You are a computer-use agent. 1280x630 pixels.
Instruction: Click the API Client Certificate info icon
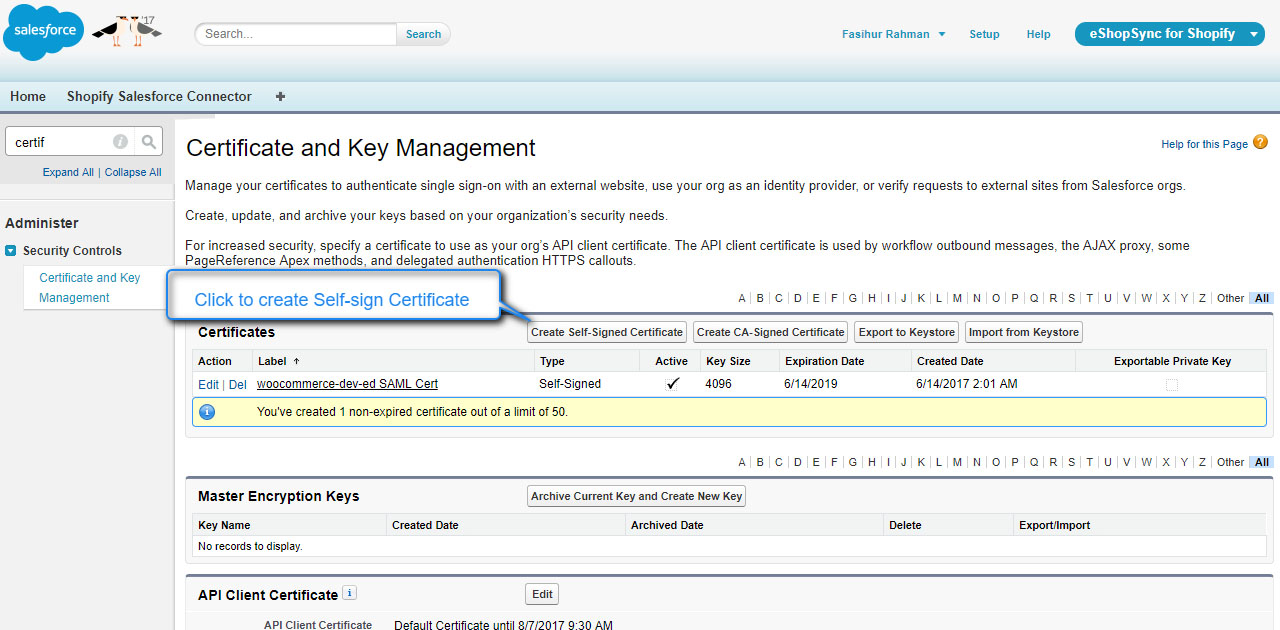(349, 593)
